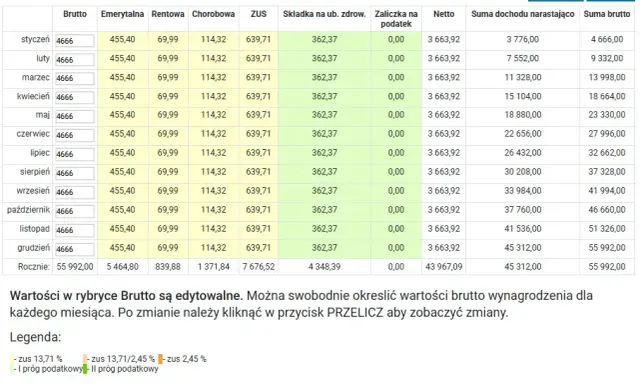Viewport: 640px width, 384px height.
Task: Edit the Brutto field for grudzień
Action: (x=75, y=249)
